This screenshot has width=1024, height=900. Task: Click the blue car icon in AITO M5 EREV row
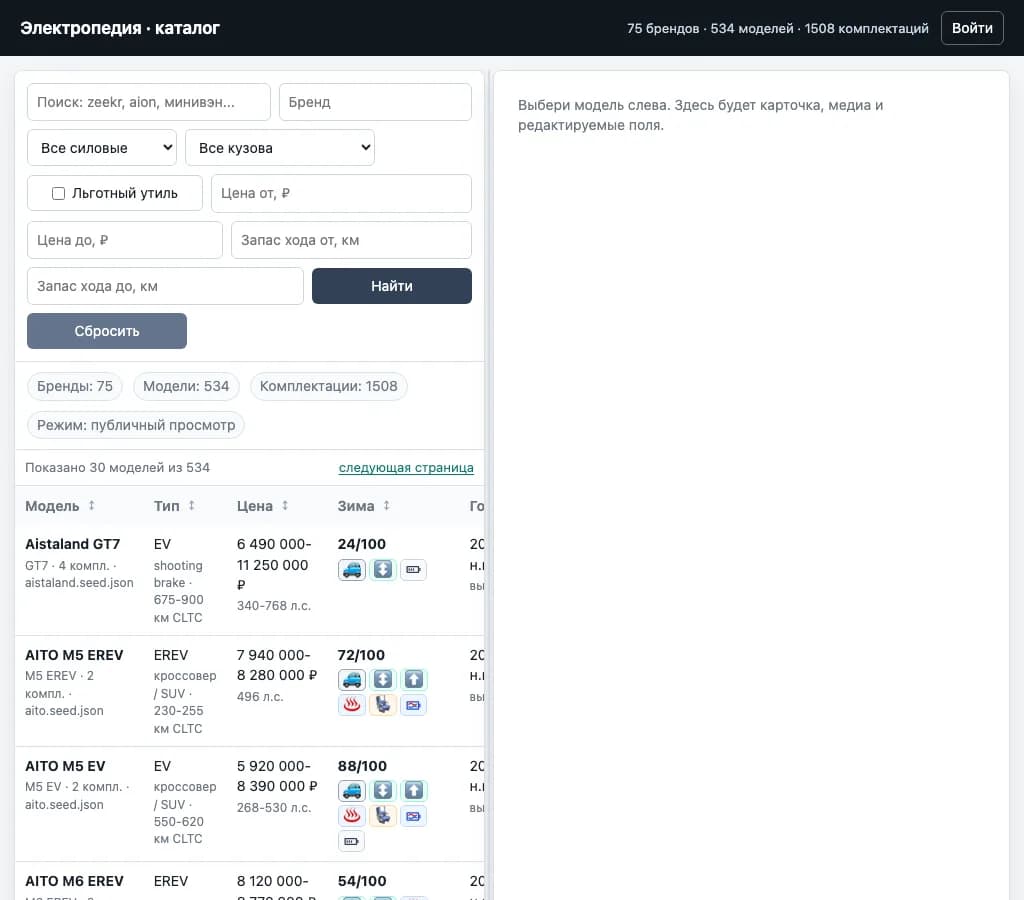pyautogui.click(x=351, y=680)
